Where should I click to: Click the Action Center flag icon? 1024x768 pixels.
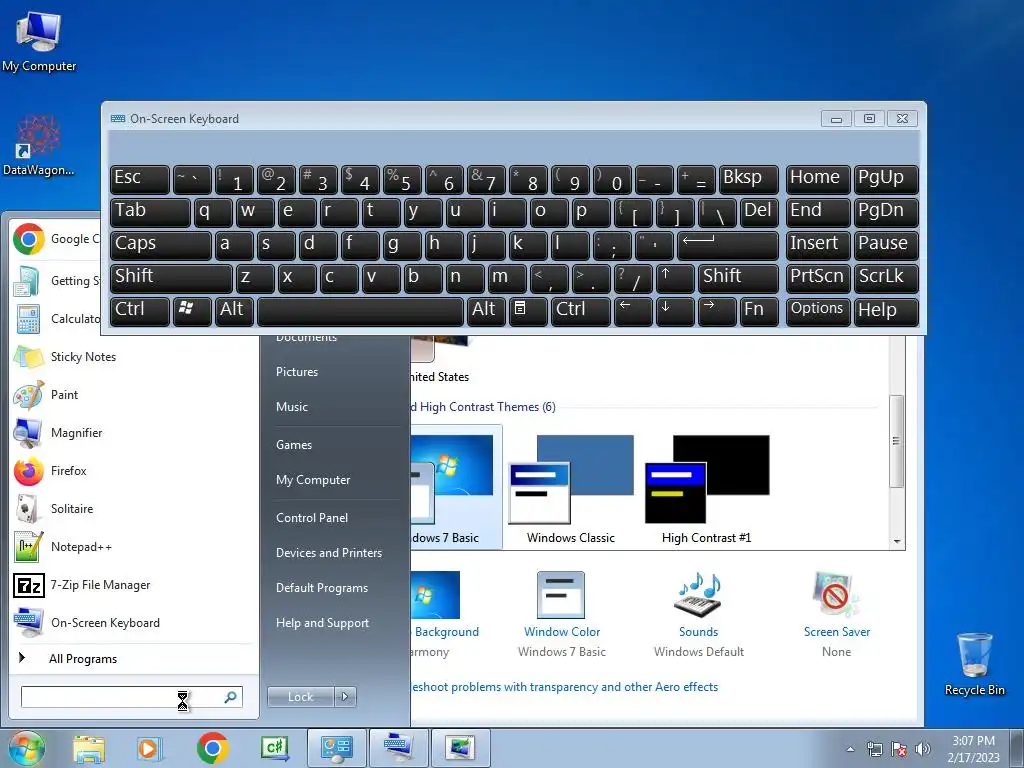899,749
